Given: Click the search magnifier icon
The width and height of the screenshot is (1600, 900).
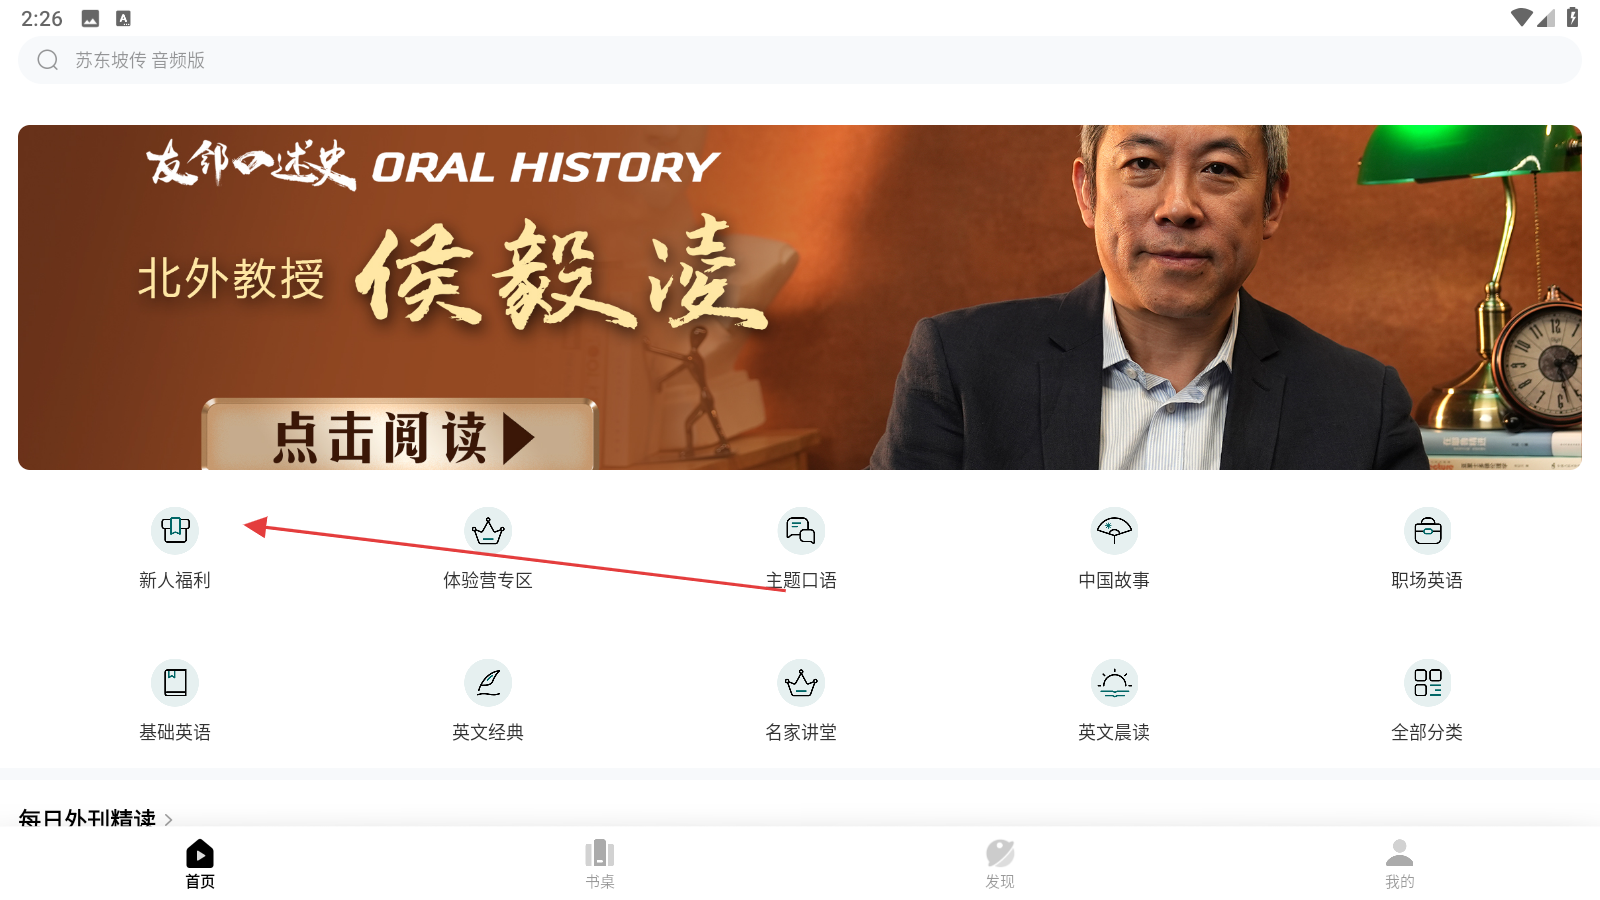Looking at the screenshot, I should click(48, 60).
